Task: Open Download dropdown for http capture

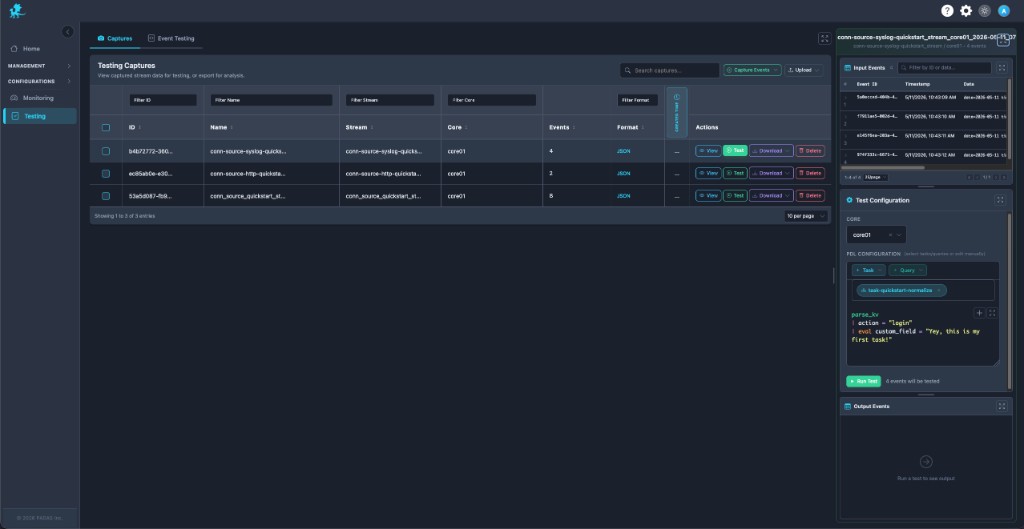Action: pyautogui.click(x=771, y=173)
